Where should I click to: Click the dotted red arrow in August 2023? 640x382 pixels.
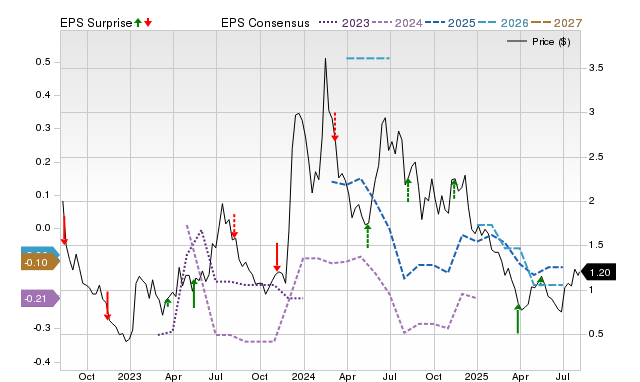234,226
